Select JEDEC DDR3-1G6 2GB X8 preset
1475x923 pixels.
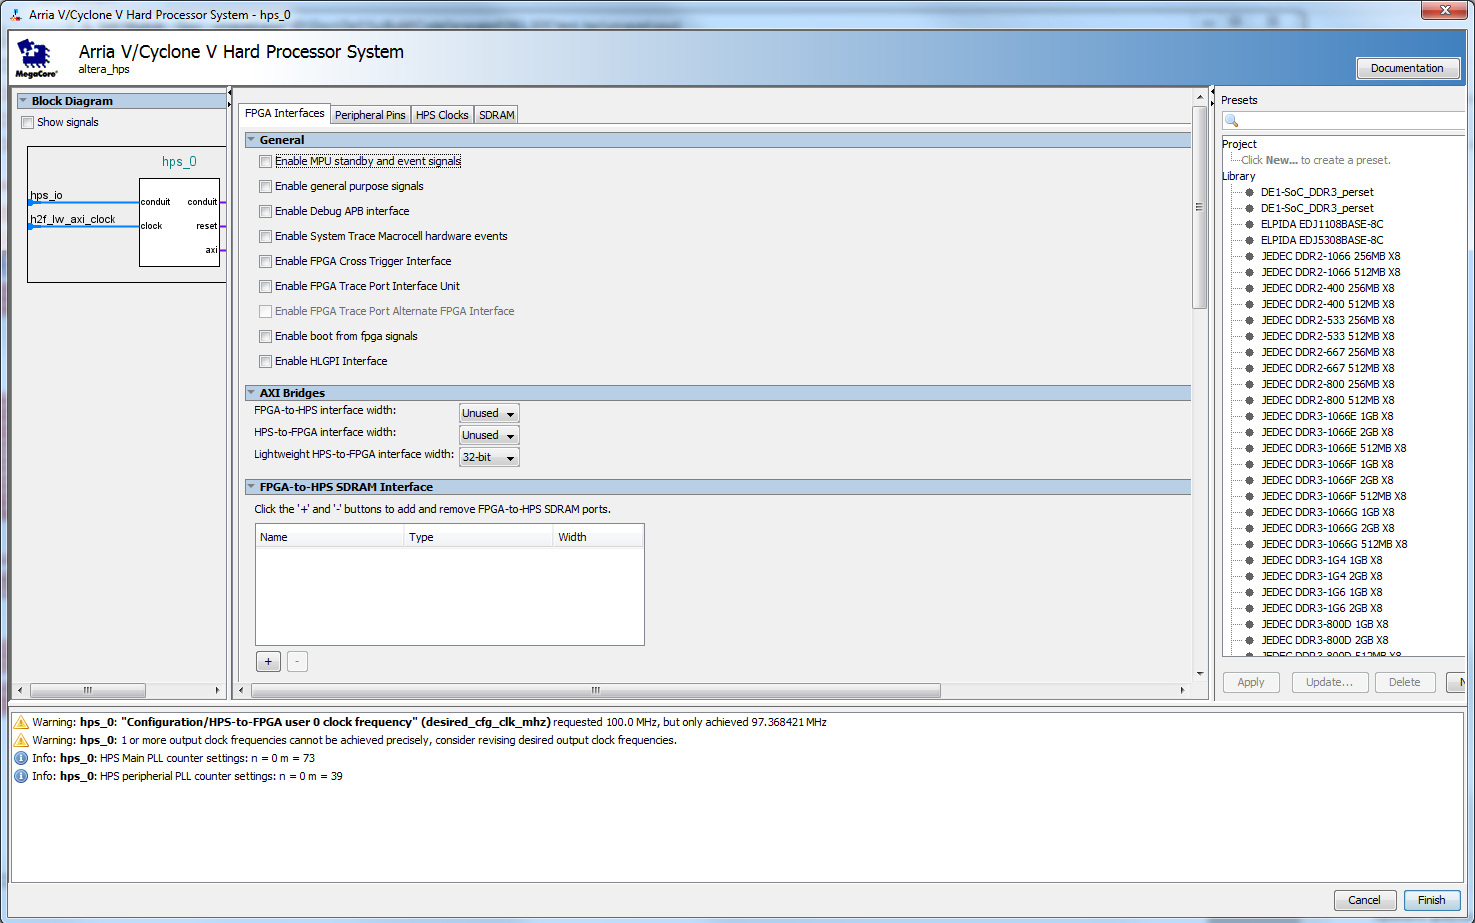(x=1321, y=608)
